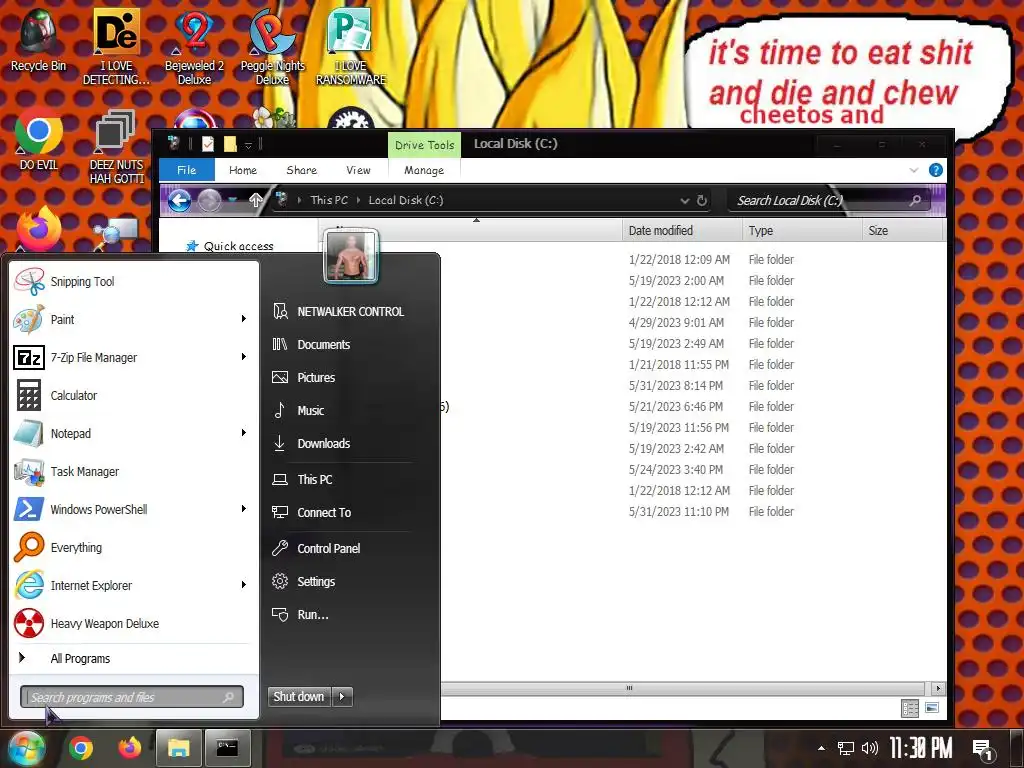Open Bejeweled 2 Deluxe desktop shortcut
The height and width of the screenshot is (768, 1024).
tap(195, 47)
